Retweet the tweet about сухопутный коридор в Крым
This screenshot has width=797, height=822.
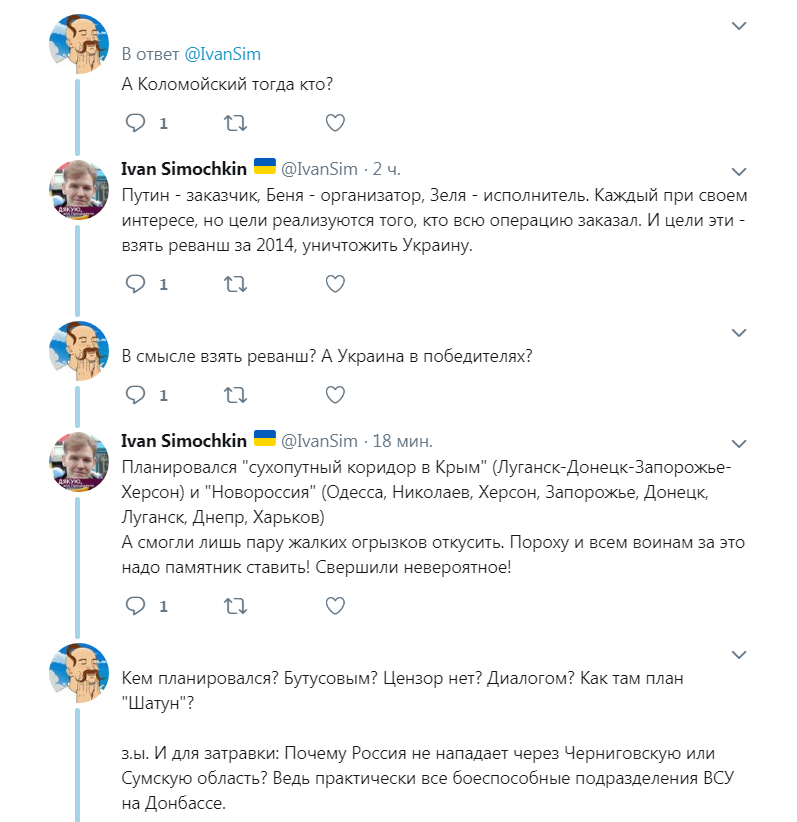pyautogui.click(x=235, y=605)
